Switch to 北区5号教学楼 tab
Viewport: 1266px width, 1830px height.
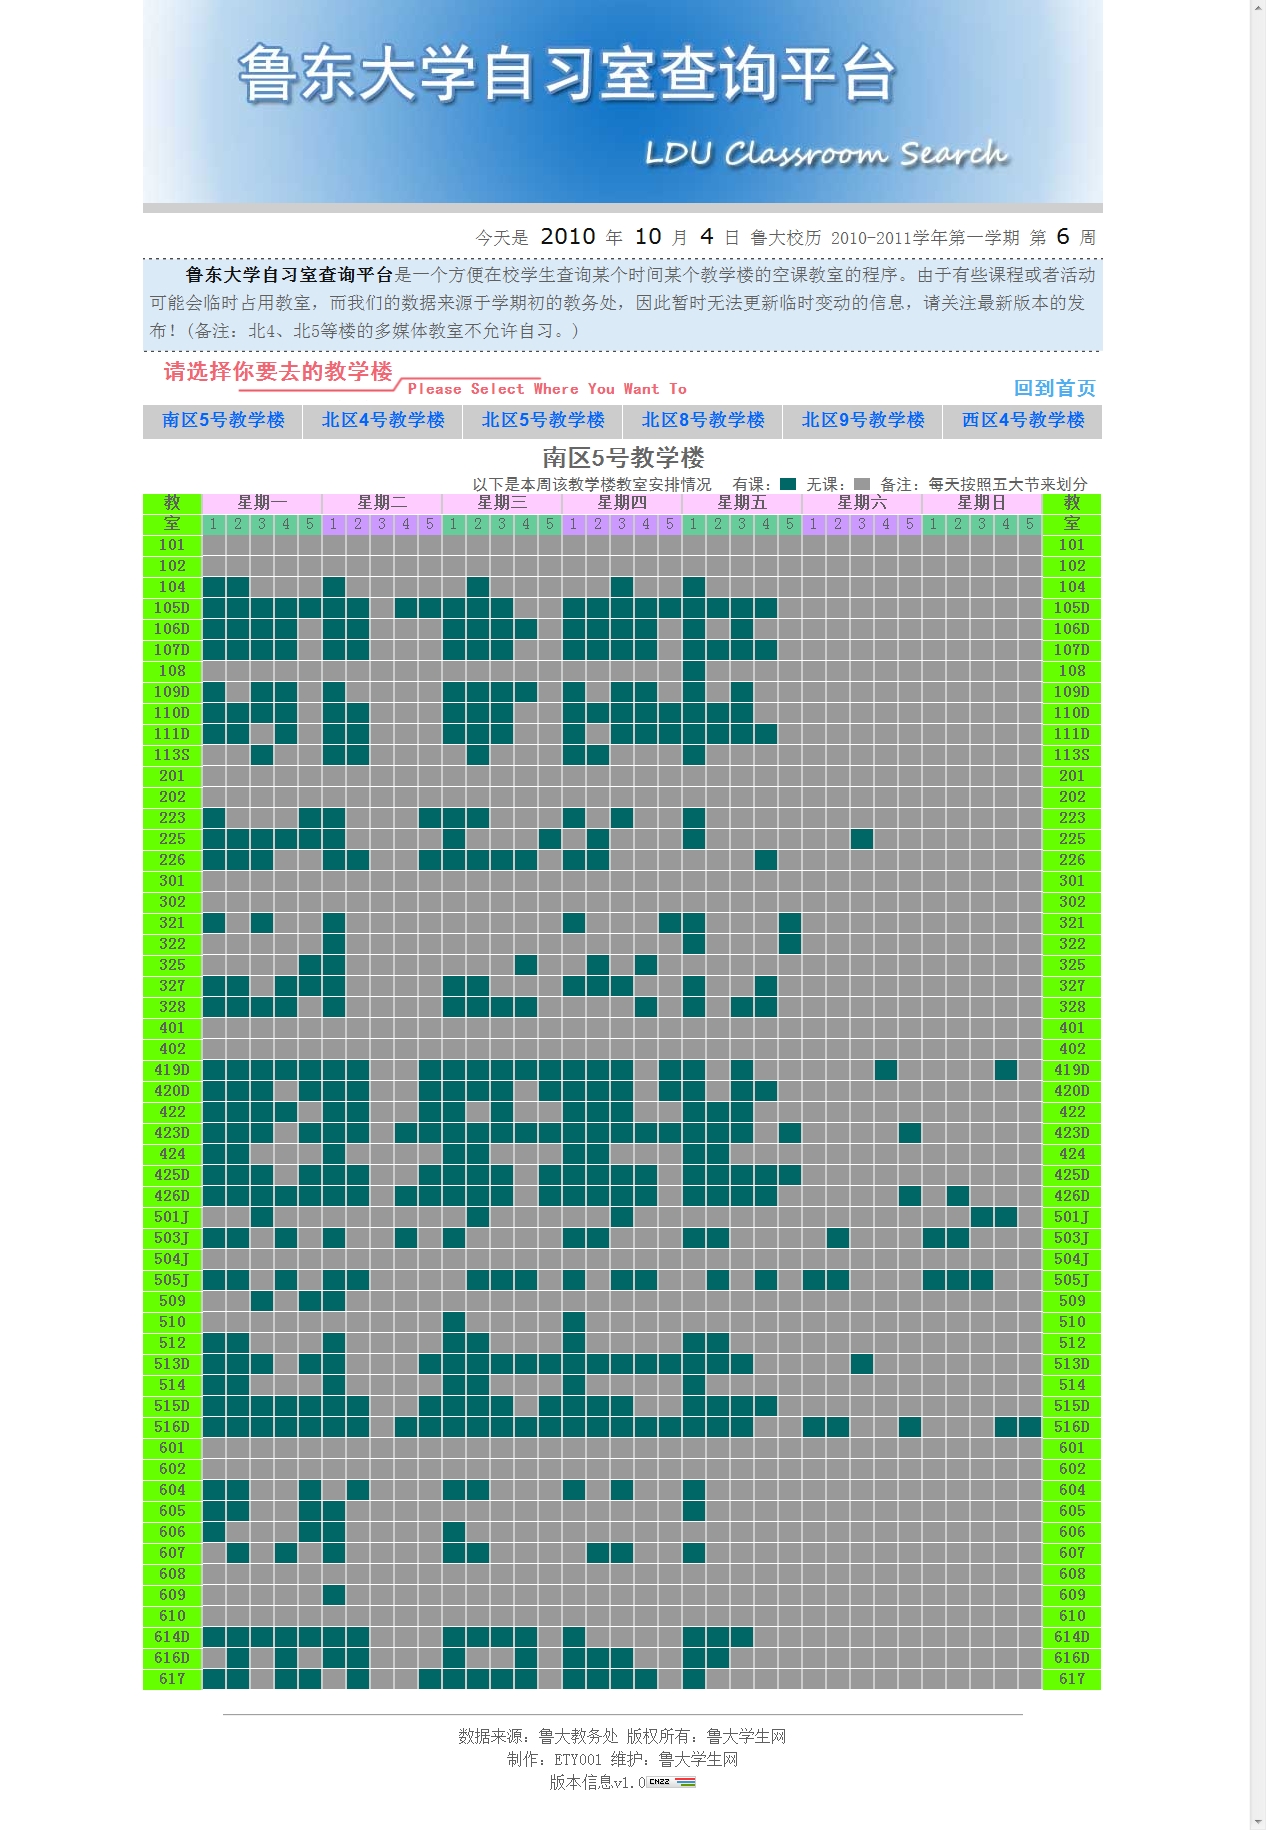point(543,421)
